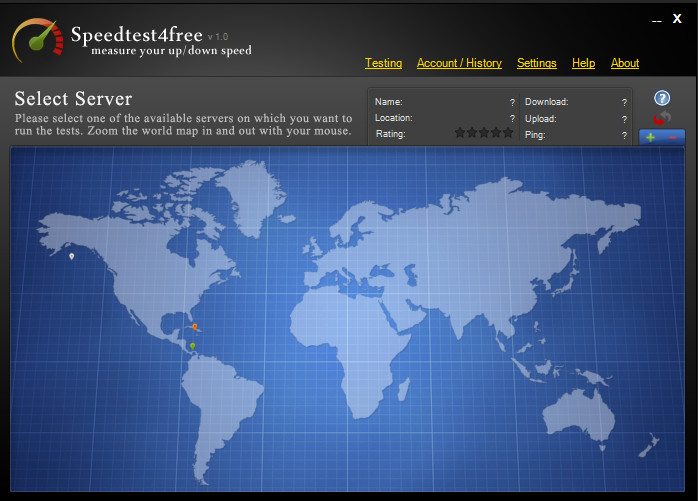Click the 'Select Server' heading
Viewport: 698px width, 501px height.
73,98
